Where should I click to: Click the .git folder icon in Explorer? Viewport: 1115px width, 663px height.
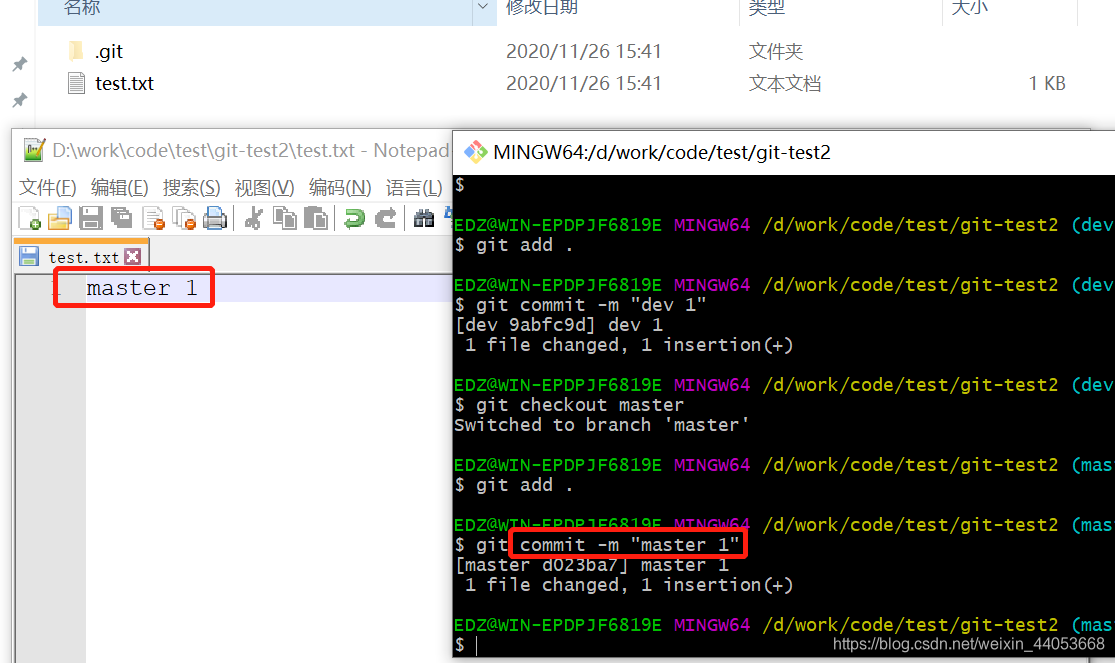(x=76, y=51)
